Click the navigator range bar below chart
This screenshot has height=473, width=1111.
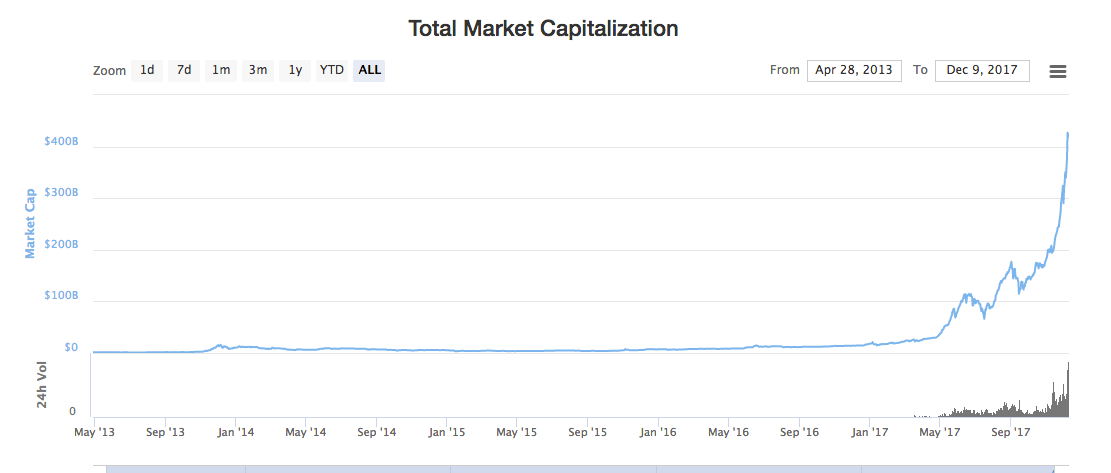580,468
